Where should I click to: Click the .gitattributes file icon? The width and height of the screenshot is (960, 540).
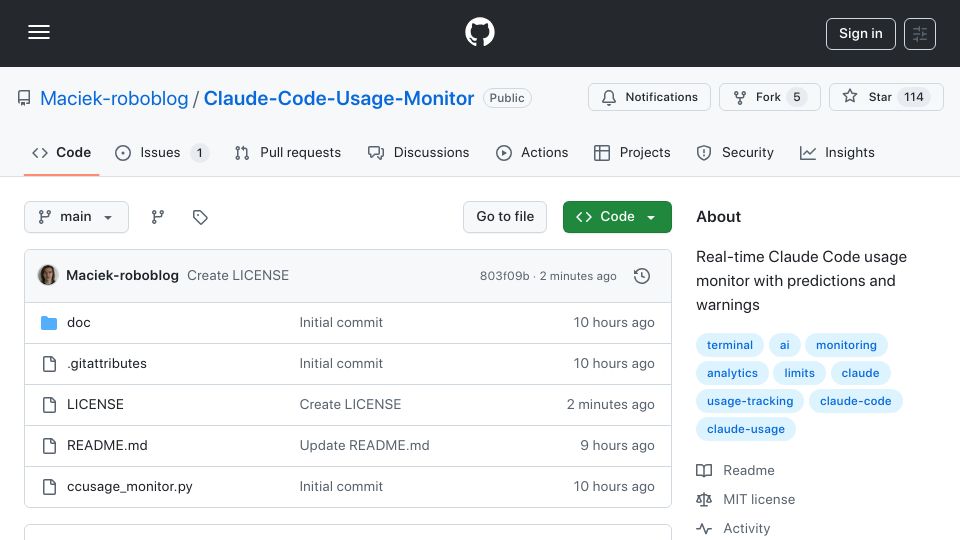49,364
